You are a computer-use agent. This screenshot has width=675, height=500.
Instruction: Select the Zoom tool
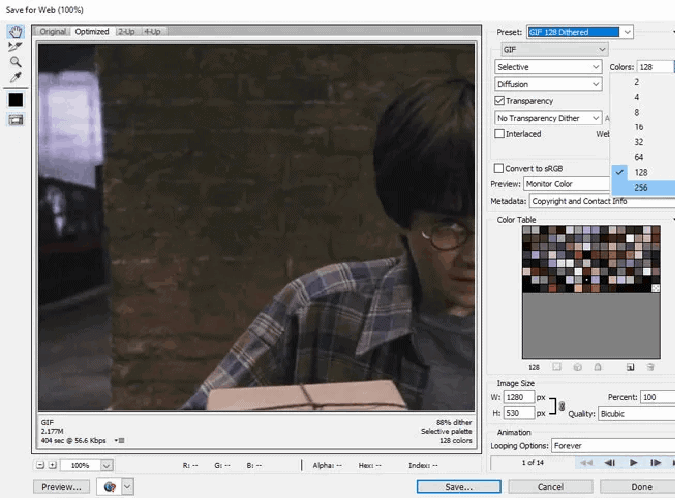click(15, 62)
